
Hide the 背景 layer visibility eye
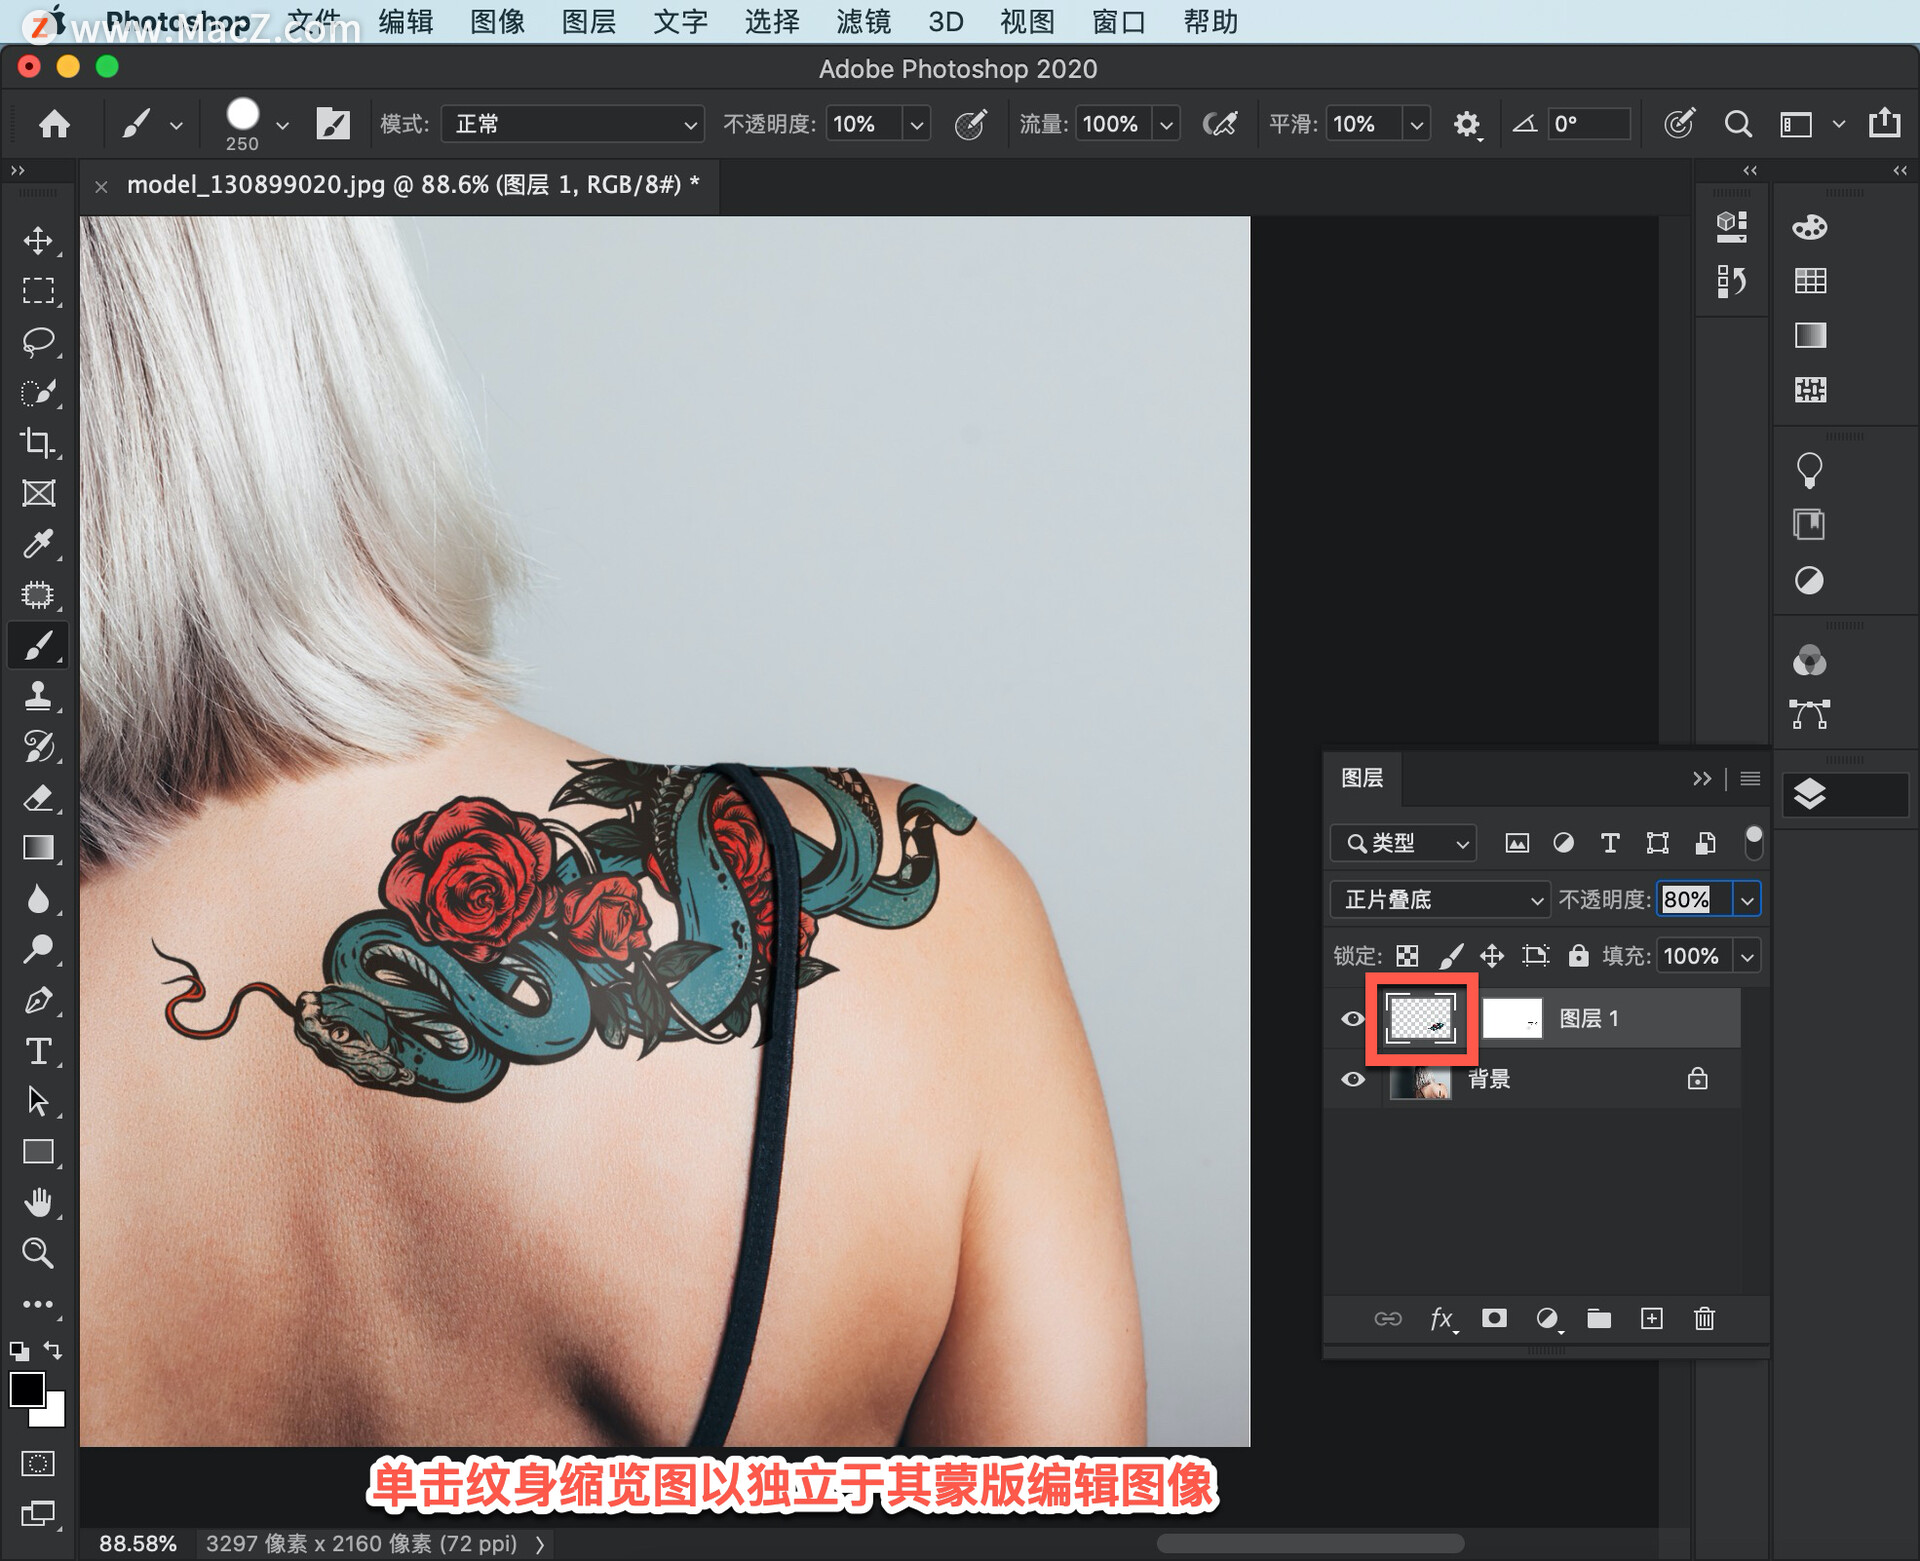[x=1352, y=1080]
